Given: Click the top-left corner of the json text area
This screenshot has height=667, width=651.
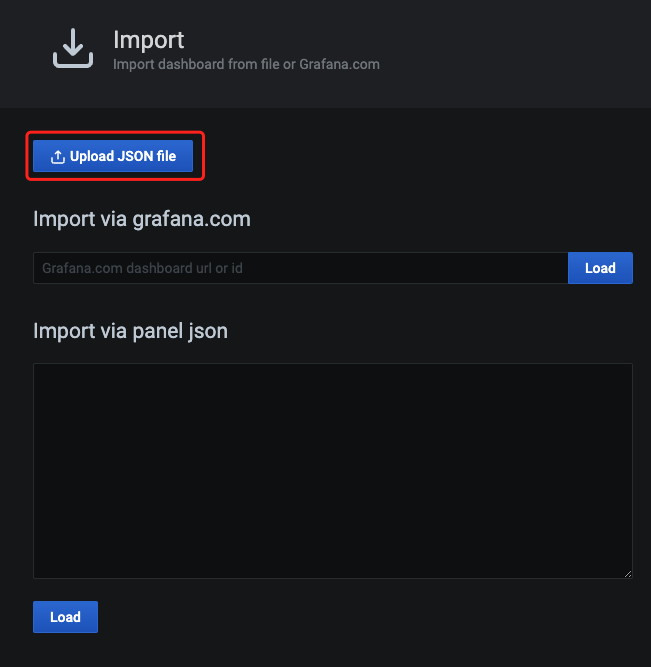Looking at the screenshot, I should [x=35, y=365].
